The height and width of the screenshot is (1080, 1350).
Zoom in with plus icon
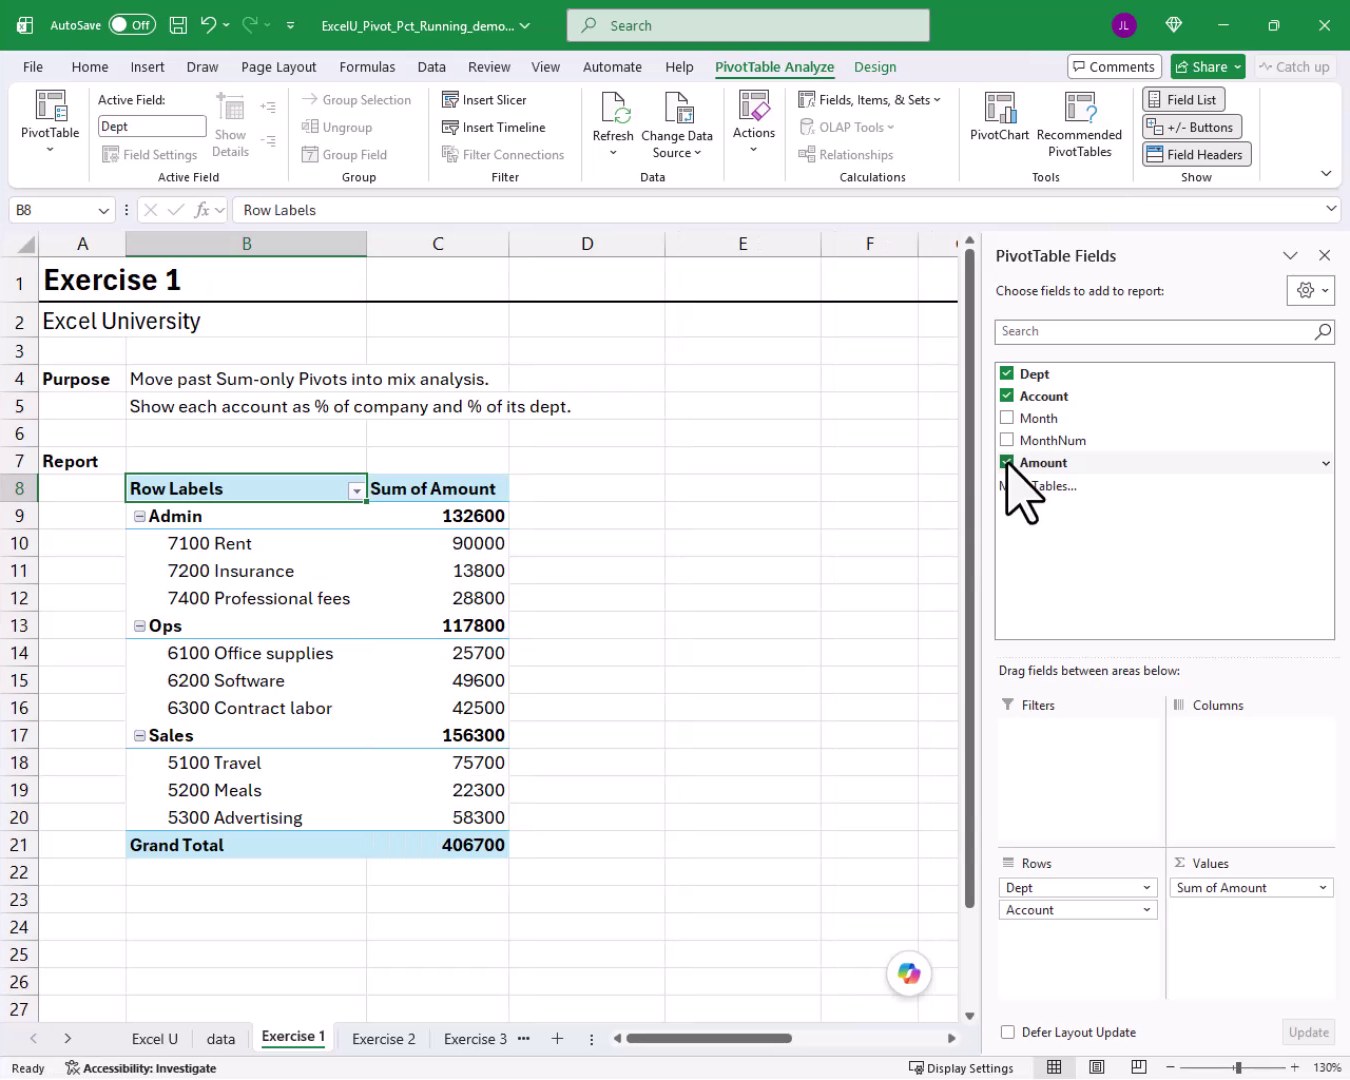pyautogui.click(x=1295, y=1068)
